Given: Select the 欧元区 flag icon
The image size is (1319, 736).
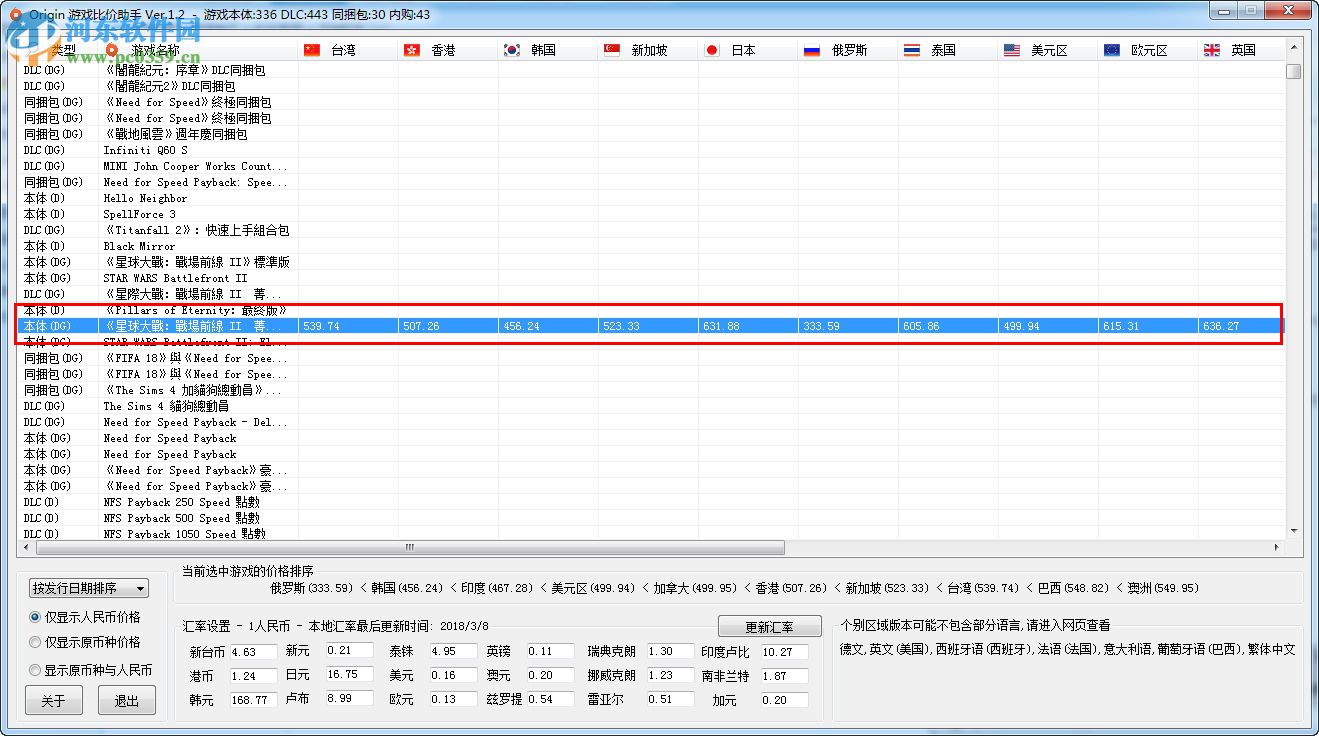Looking at the screenshot, I should (1111, 48).
